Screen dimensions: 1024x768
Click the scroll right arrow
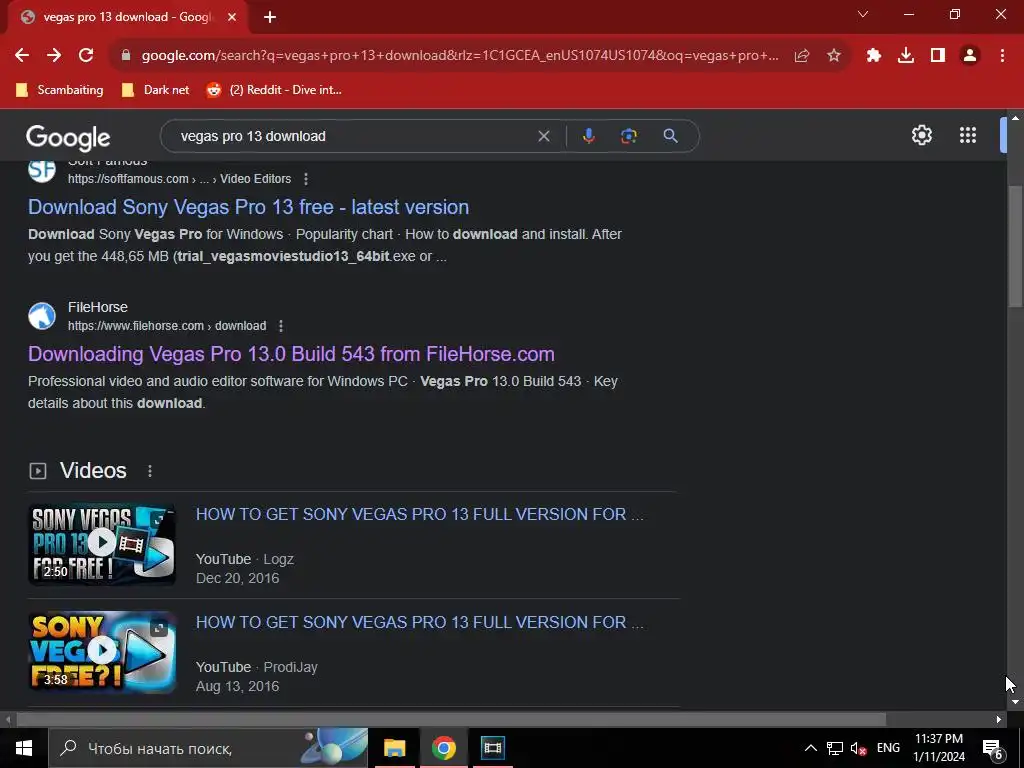click(999, 720)
